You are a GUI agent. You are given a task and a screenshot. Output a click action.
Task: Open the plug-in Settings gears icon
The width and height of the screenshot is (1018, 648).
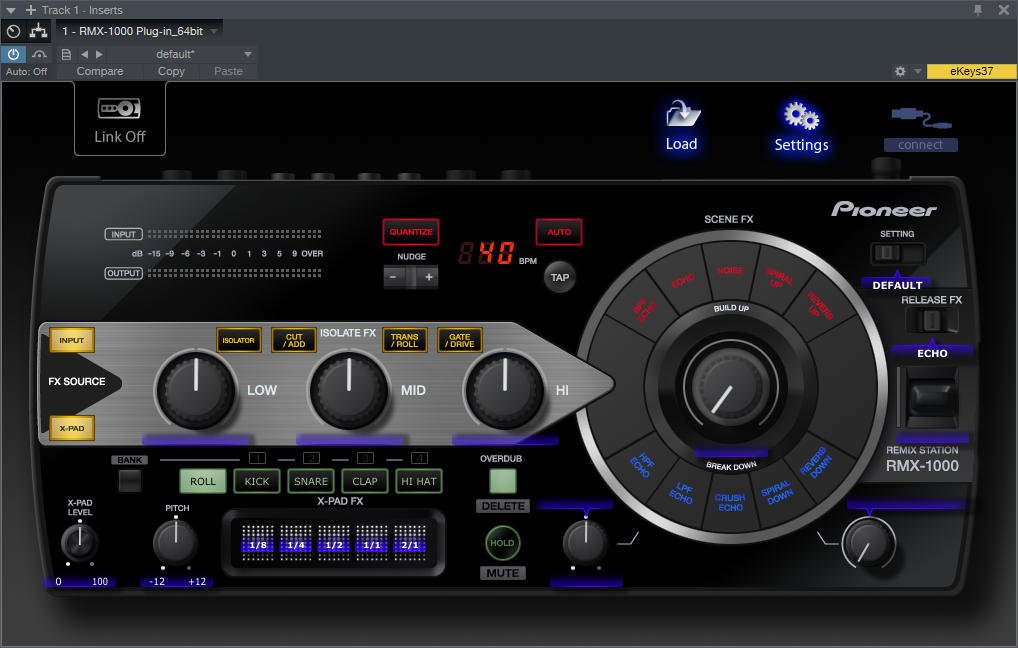(x=801, y=114)
